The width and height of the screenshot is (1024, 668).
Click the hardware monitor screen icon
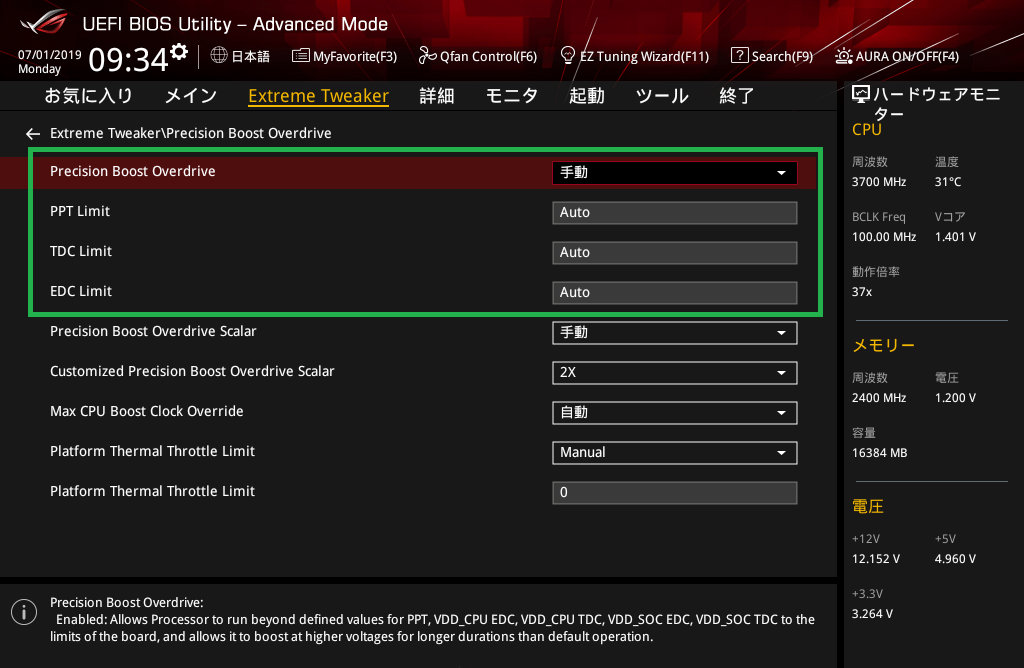click(861, 95)
